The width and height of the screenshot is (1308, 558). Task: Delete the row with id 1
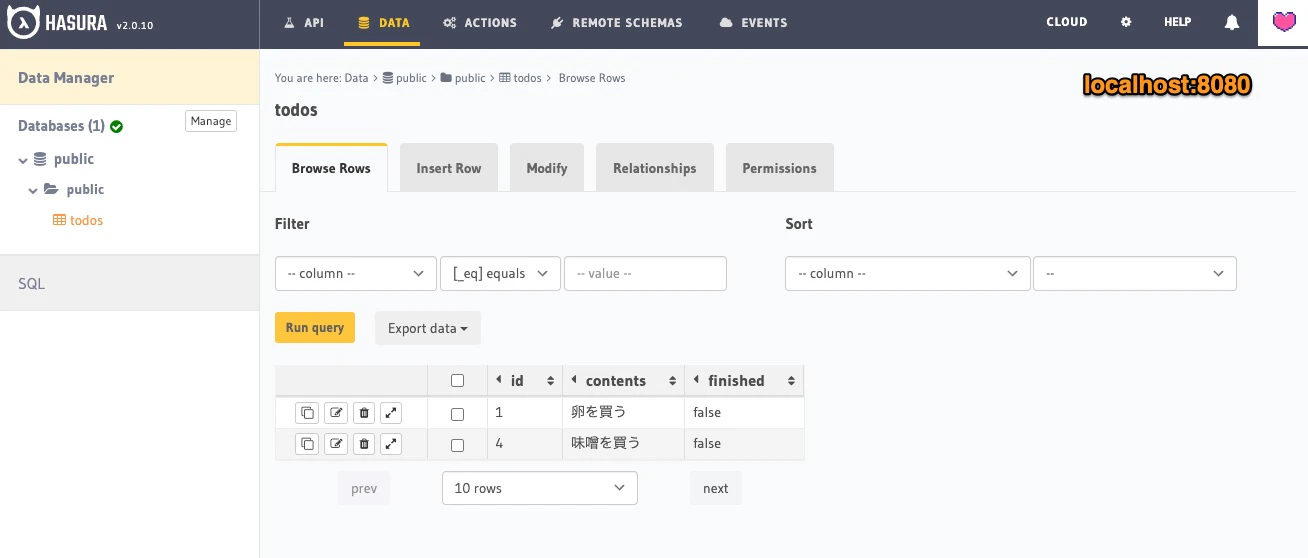click(x=364, y=412)
